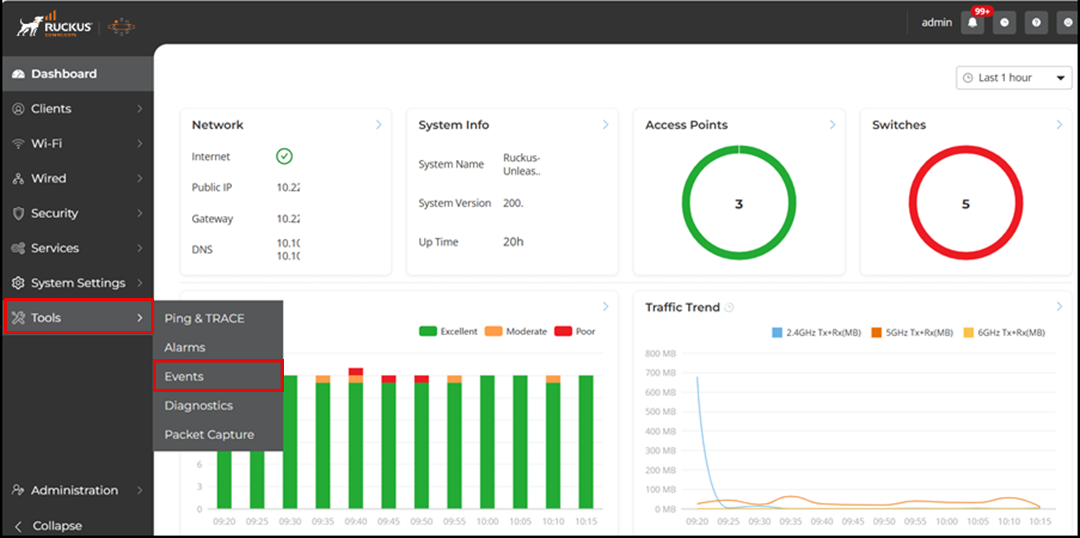Open the Wired sidebar menu
The width and height of the screenshot is (1080, 538).
pyautogui.click(x=76, y=178)
